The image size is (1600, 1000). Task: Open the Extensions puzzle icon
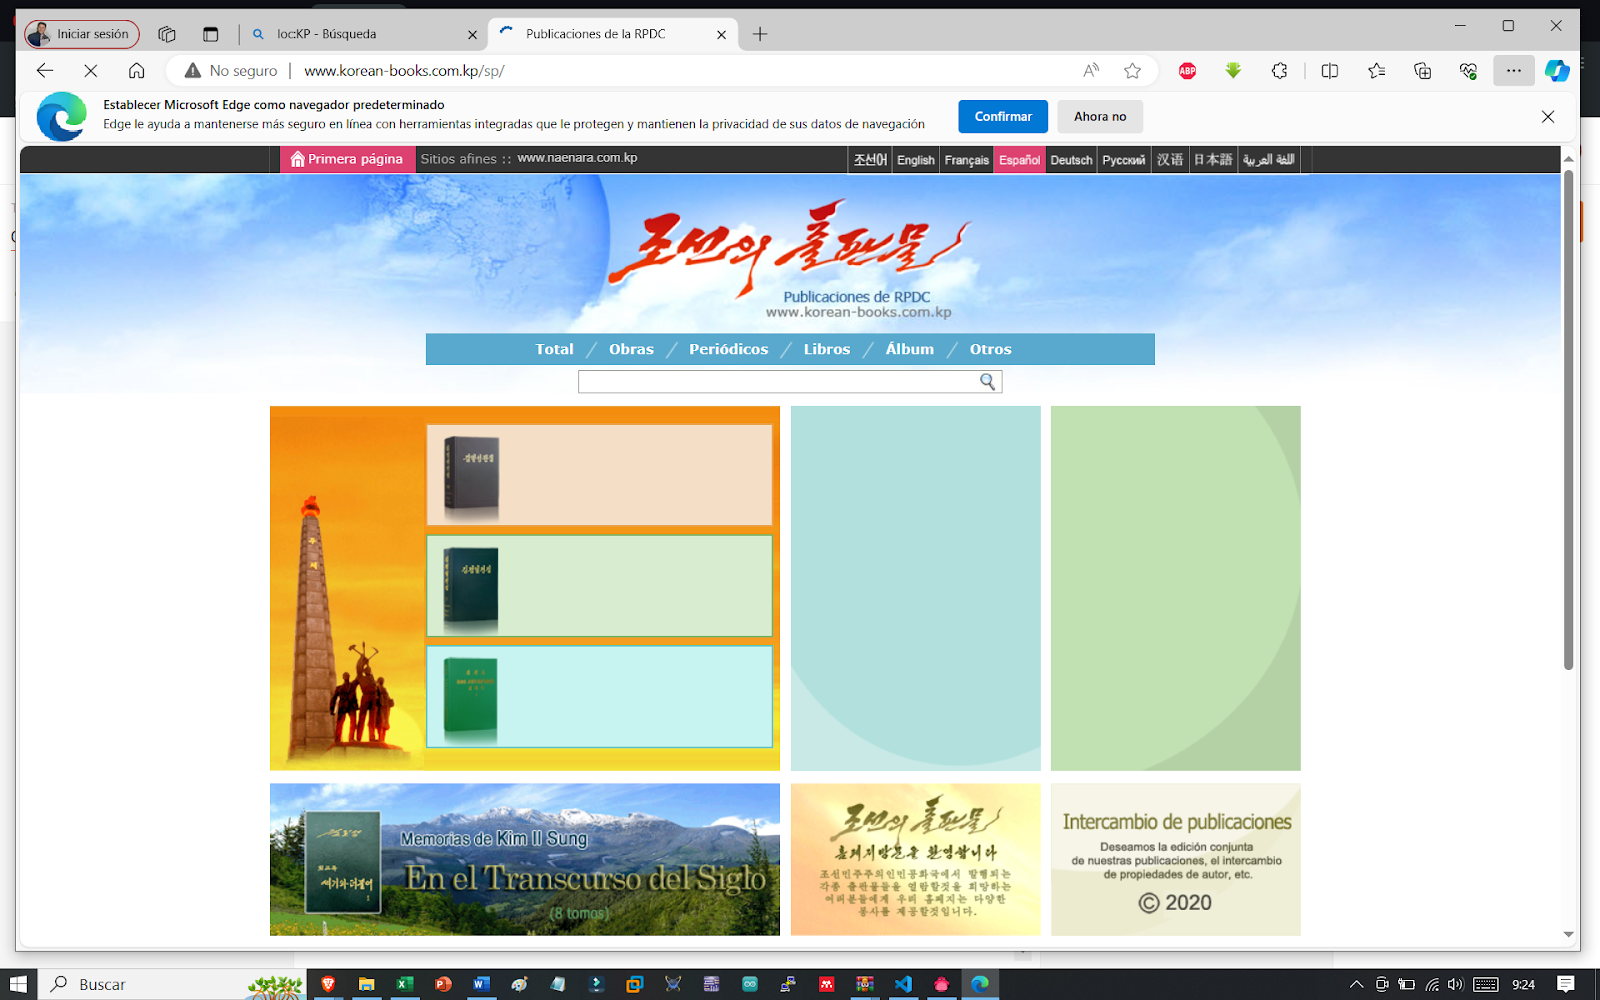click(1279, 71)
